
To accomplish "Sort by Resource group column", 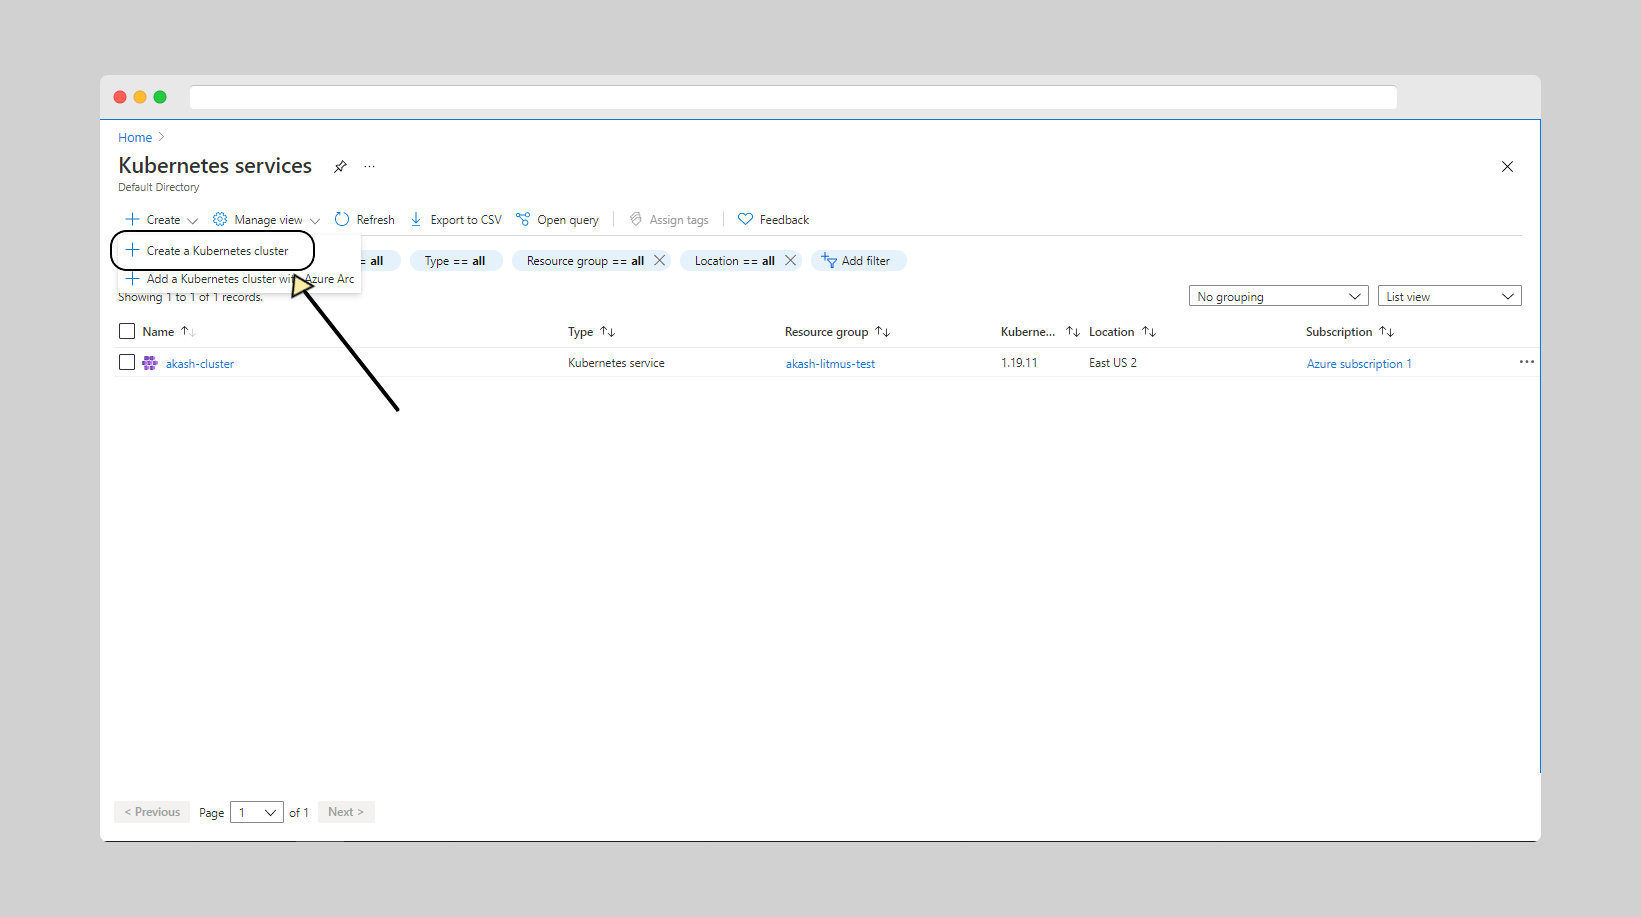I will coord(837,332).
